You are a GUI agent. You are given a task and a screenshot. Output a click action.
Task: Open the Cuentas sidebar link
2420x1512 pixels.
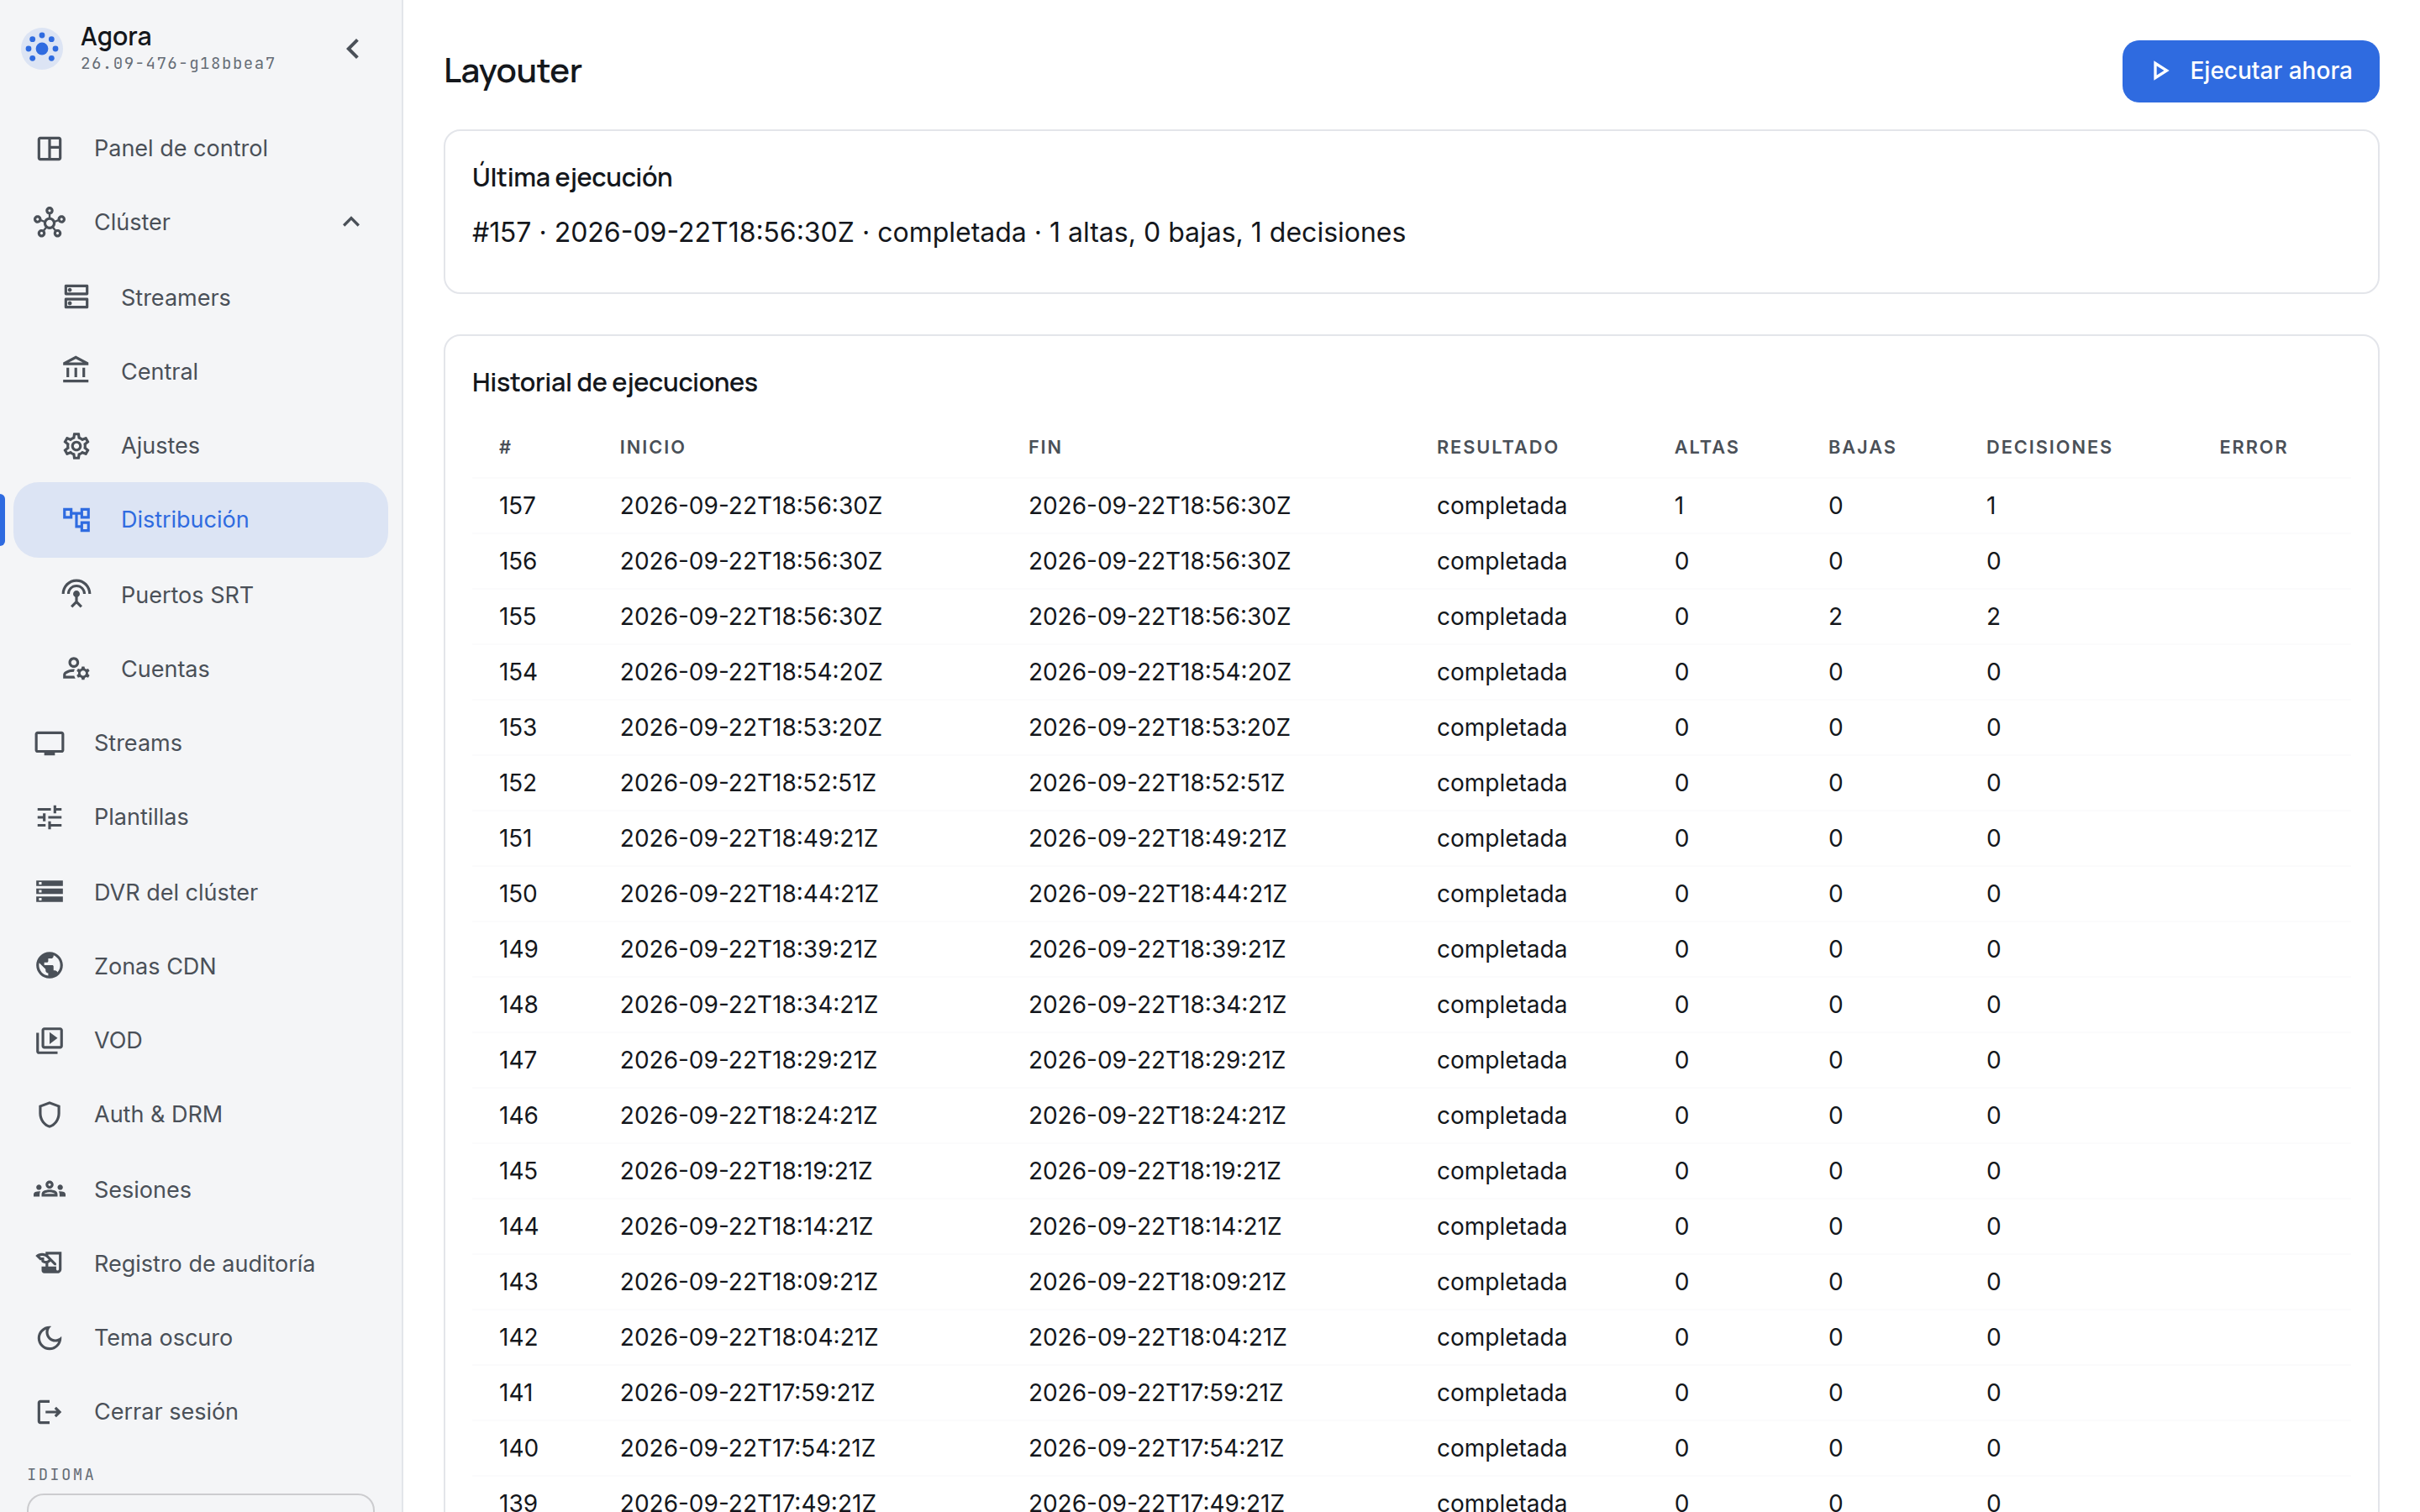click(x=201, y=668)
